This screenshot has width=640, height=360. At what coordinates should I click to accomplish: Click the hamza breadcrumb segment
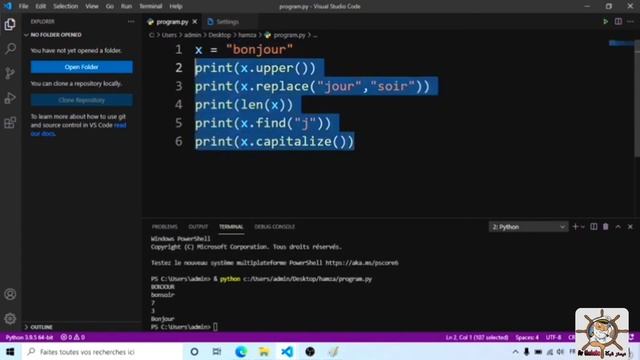pos(247,35)
